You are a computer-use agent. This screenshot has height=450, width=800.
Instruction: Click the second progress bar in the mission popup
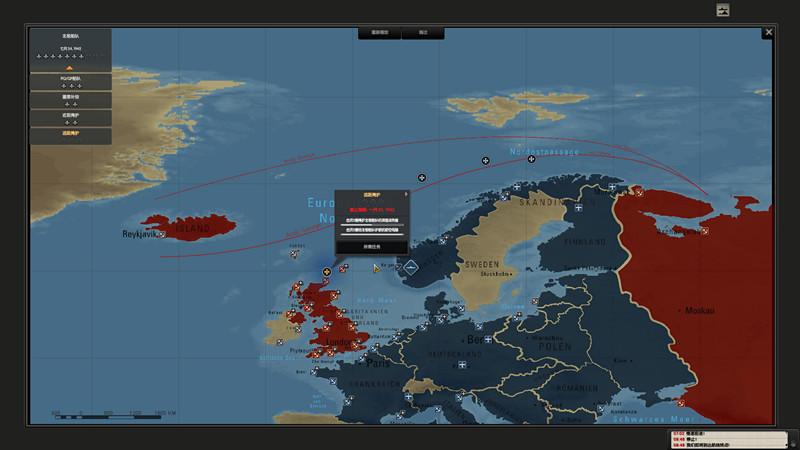pos(372,234)
